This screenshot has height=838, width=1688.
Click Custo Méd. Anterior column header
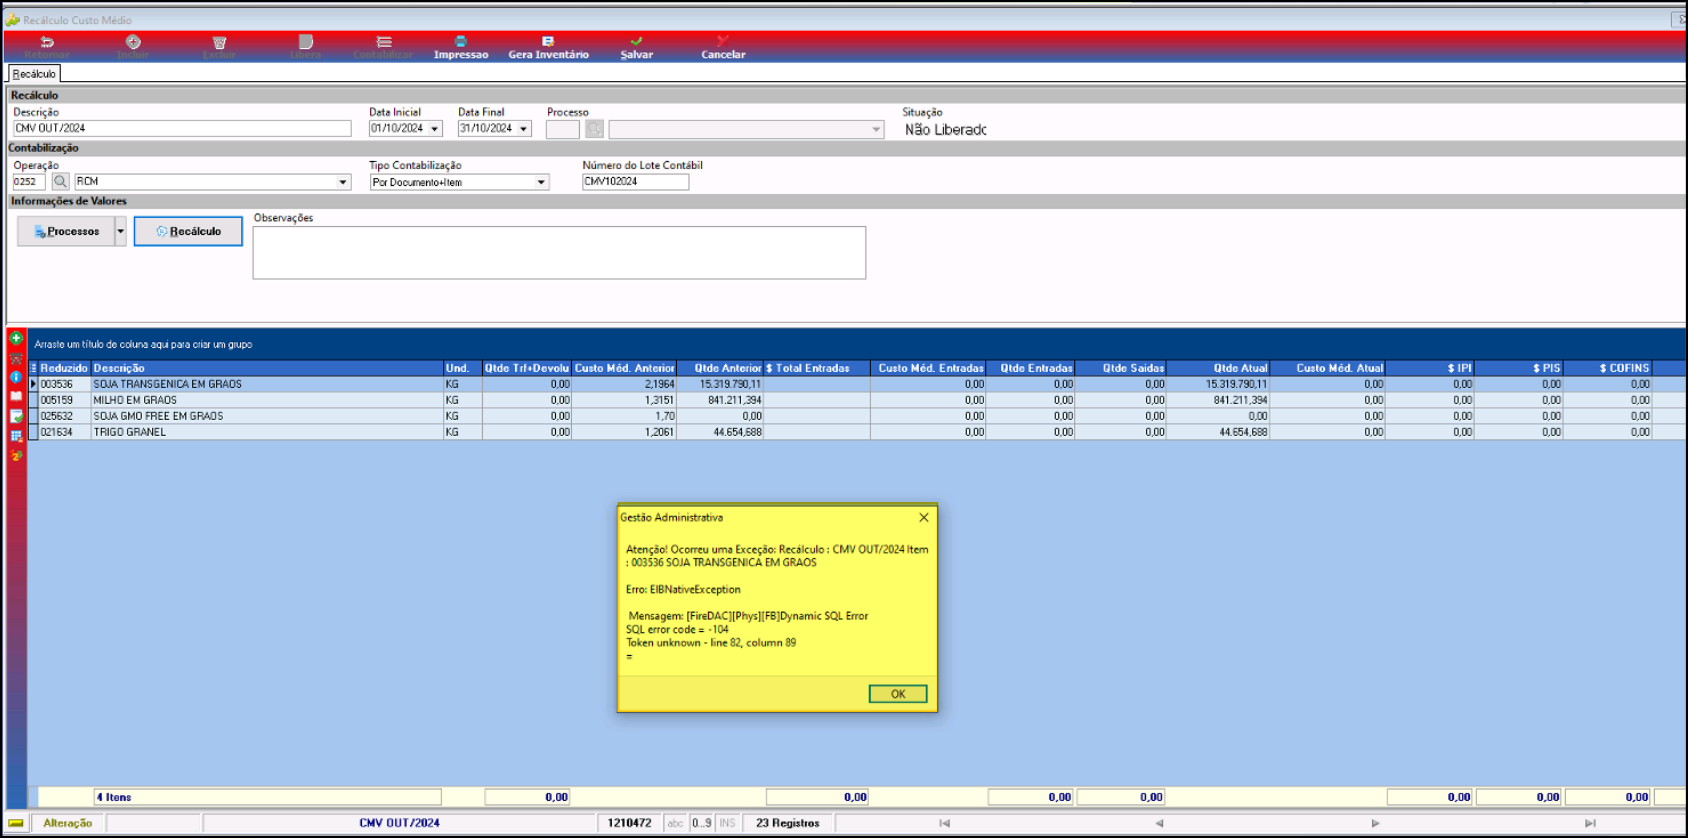[624, 368]
